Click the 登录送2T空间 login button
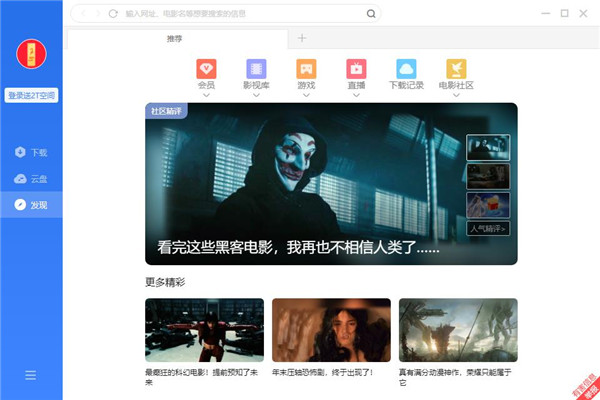The height and width of the screenshot is (400, 600). tap(31, 95)
